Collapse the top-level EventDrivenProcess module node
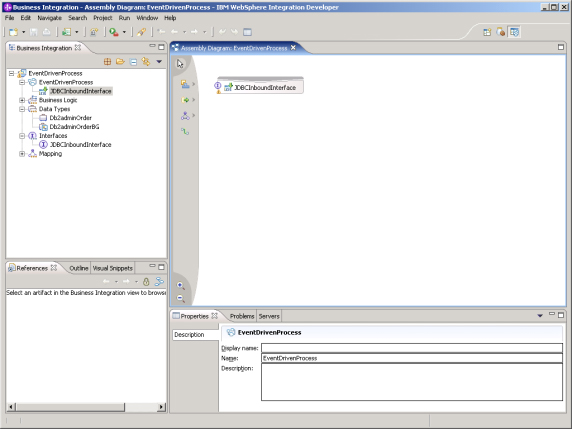The width and height of the screenshot is (572, 429). coord(11,73)
